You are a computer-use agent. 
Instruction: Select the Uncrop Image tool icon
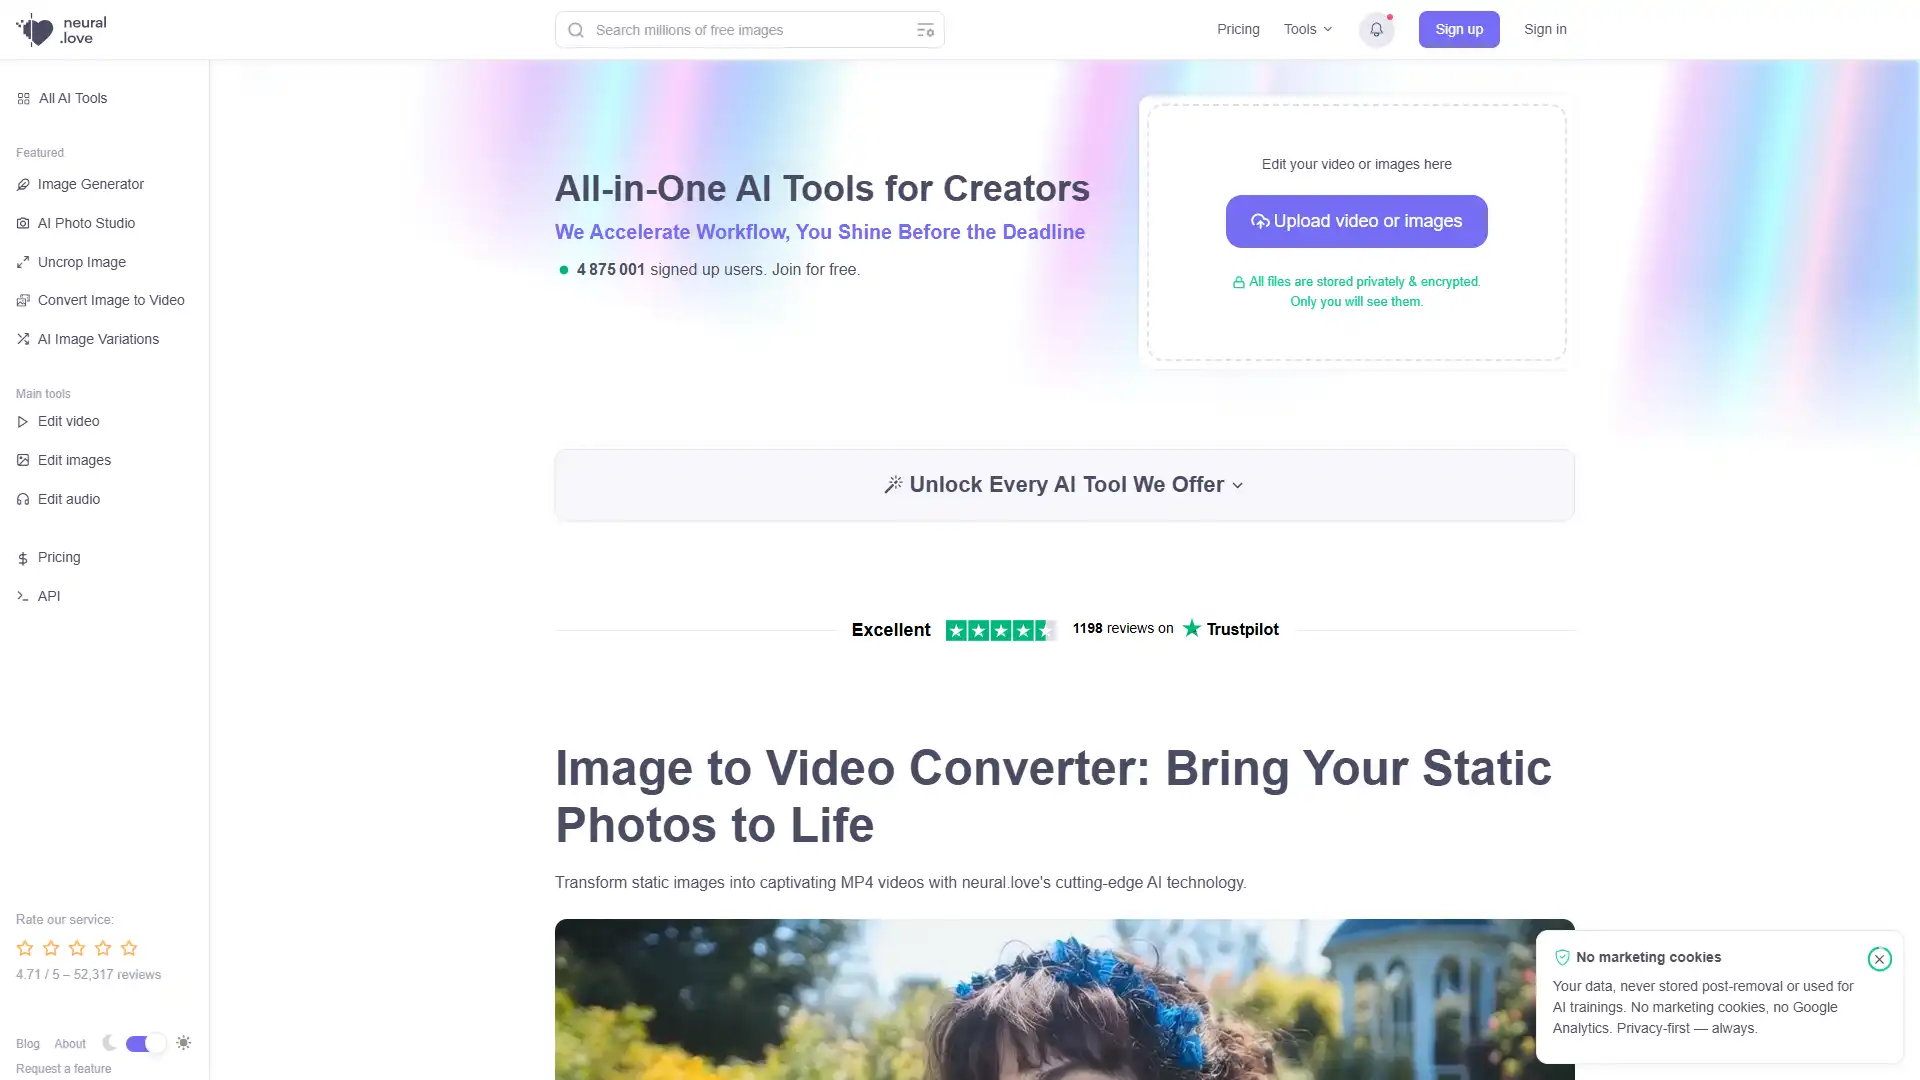click(22, 261)
